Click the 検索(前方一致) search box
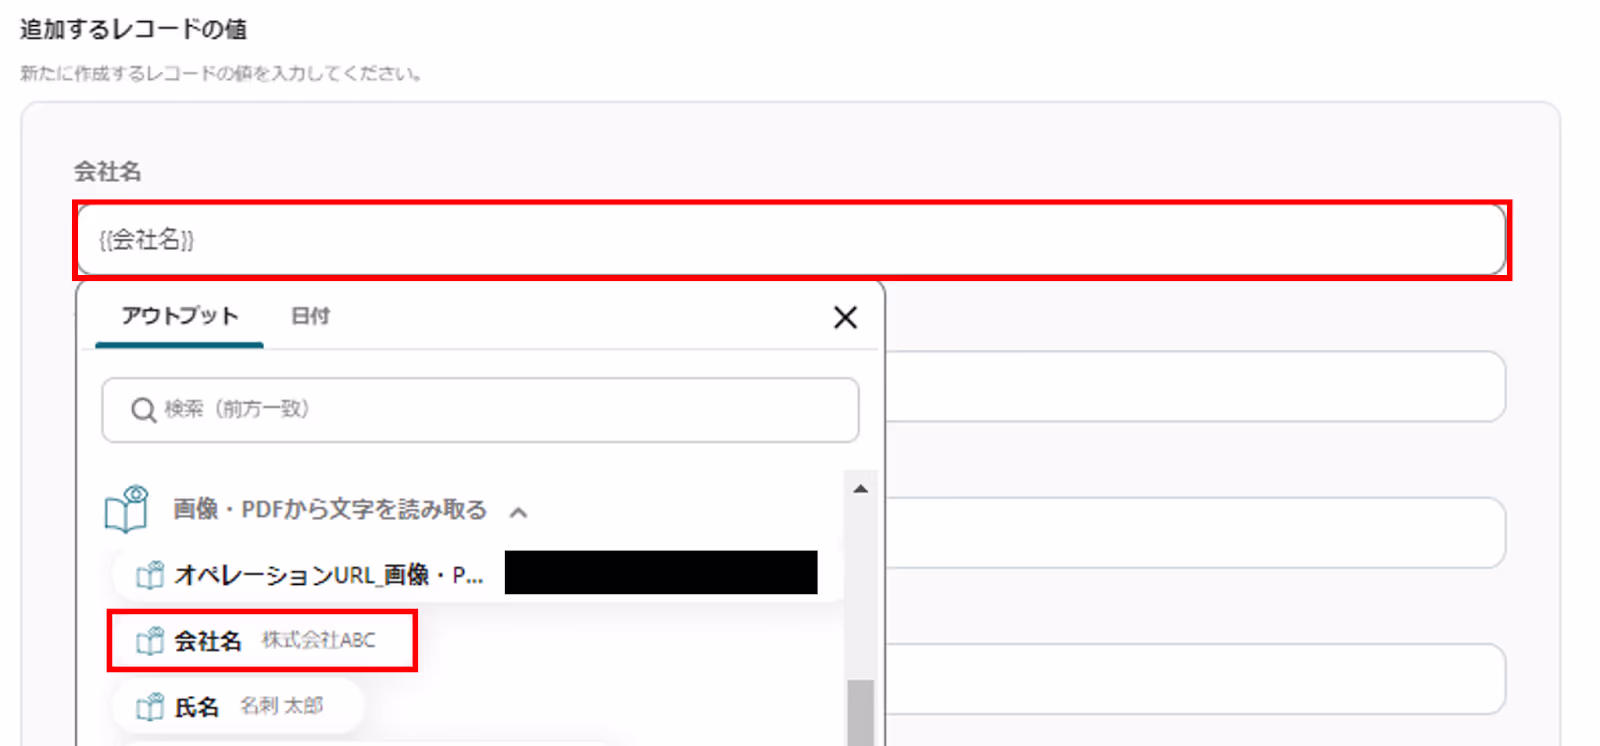The height and width of the screenshot is (746, 1600). (480, 410)
